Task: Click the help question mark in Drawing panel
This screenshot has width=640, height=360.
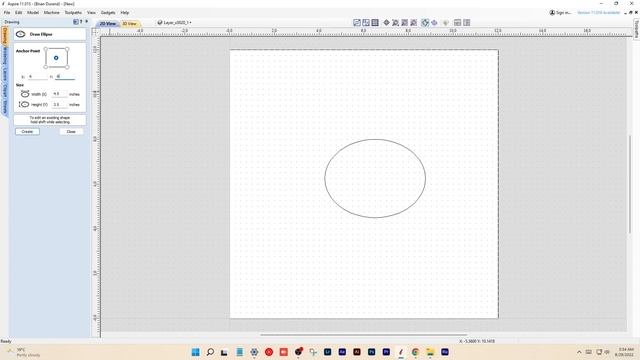Action: pos(81,22)
